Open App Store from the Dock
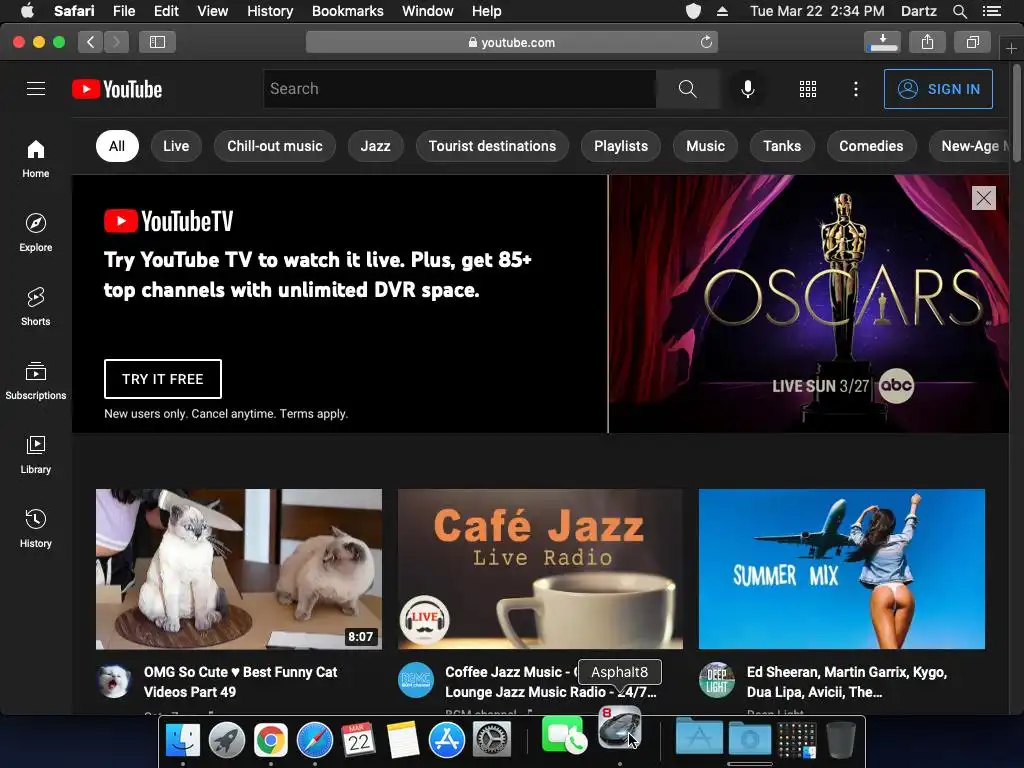This screenshot has width=1024, height=768. click(447, 740)
